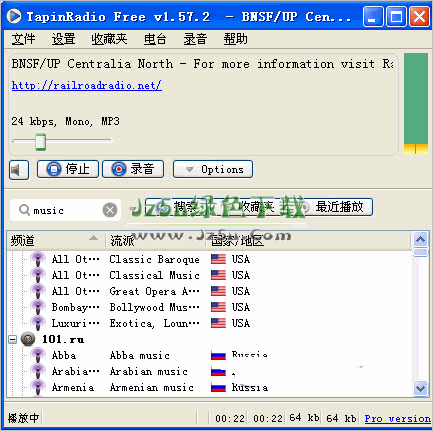Open the search filter dropdown arrow
Image resolution: width=433 pixels, height=431 pixels.
tap(133, 209)
